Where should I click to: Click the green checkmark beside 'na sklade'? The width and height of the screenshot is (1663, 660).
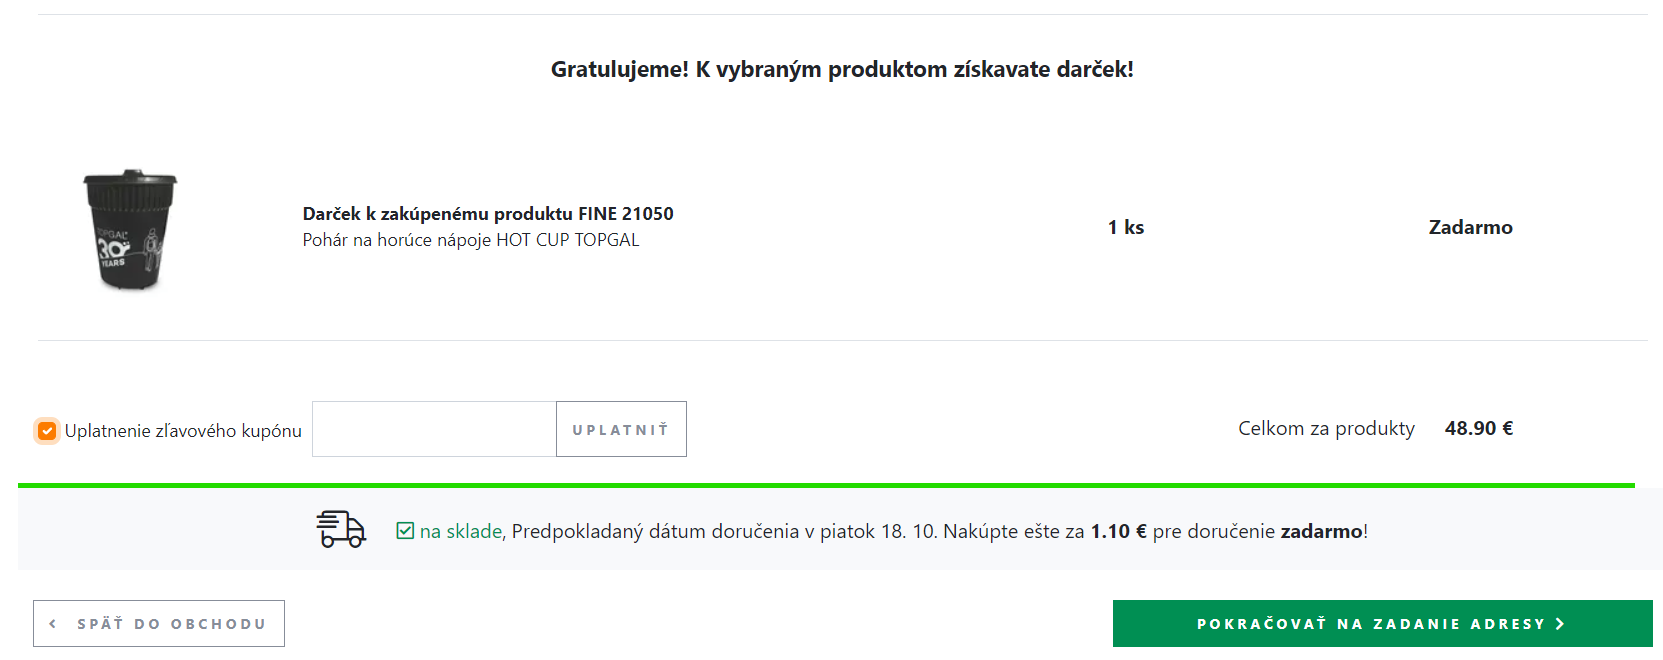[403, 529]
